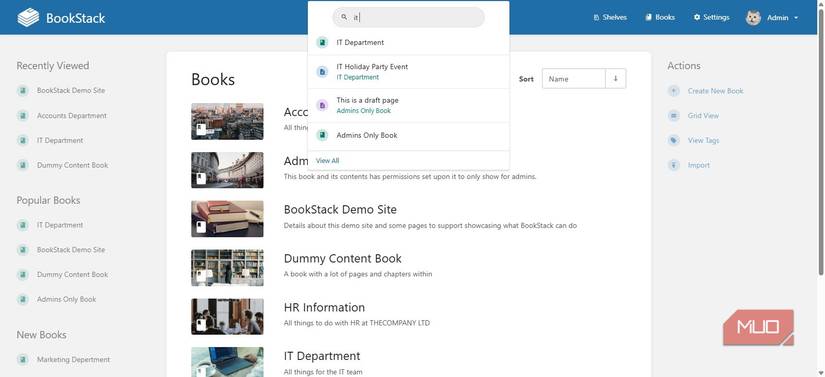Click Create New Book plus icon
825x377 pixels.
[x=673, y=91]
